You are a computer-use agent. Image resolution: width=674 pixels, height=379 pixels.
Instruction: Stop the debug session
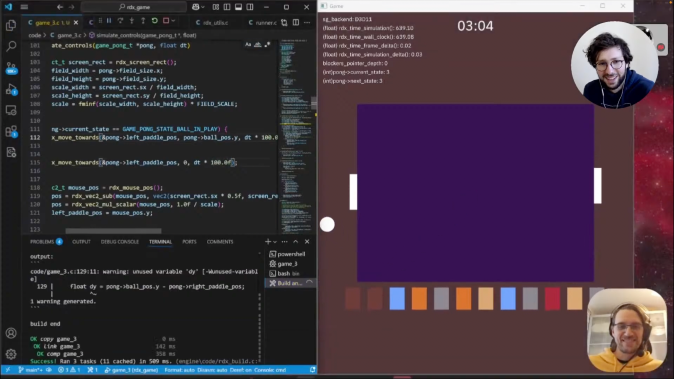(x=166, y=21)
